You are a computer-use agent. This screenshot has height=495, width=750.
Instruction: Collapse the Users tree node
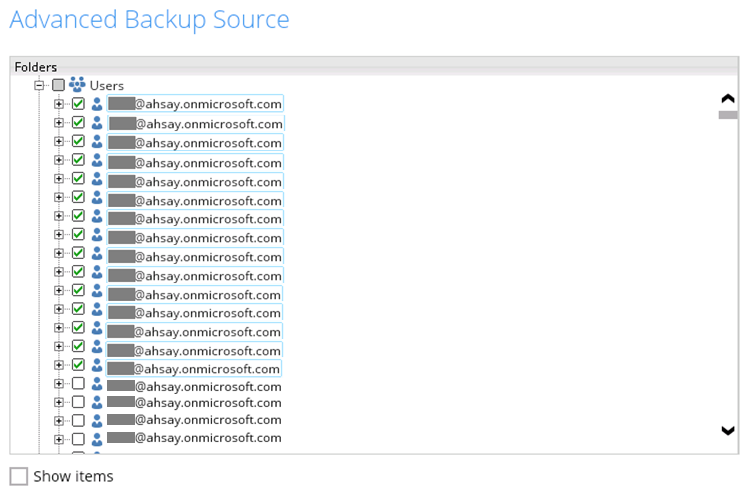pos(40,85)
